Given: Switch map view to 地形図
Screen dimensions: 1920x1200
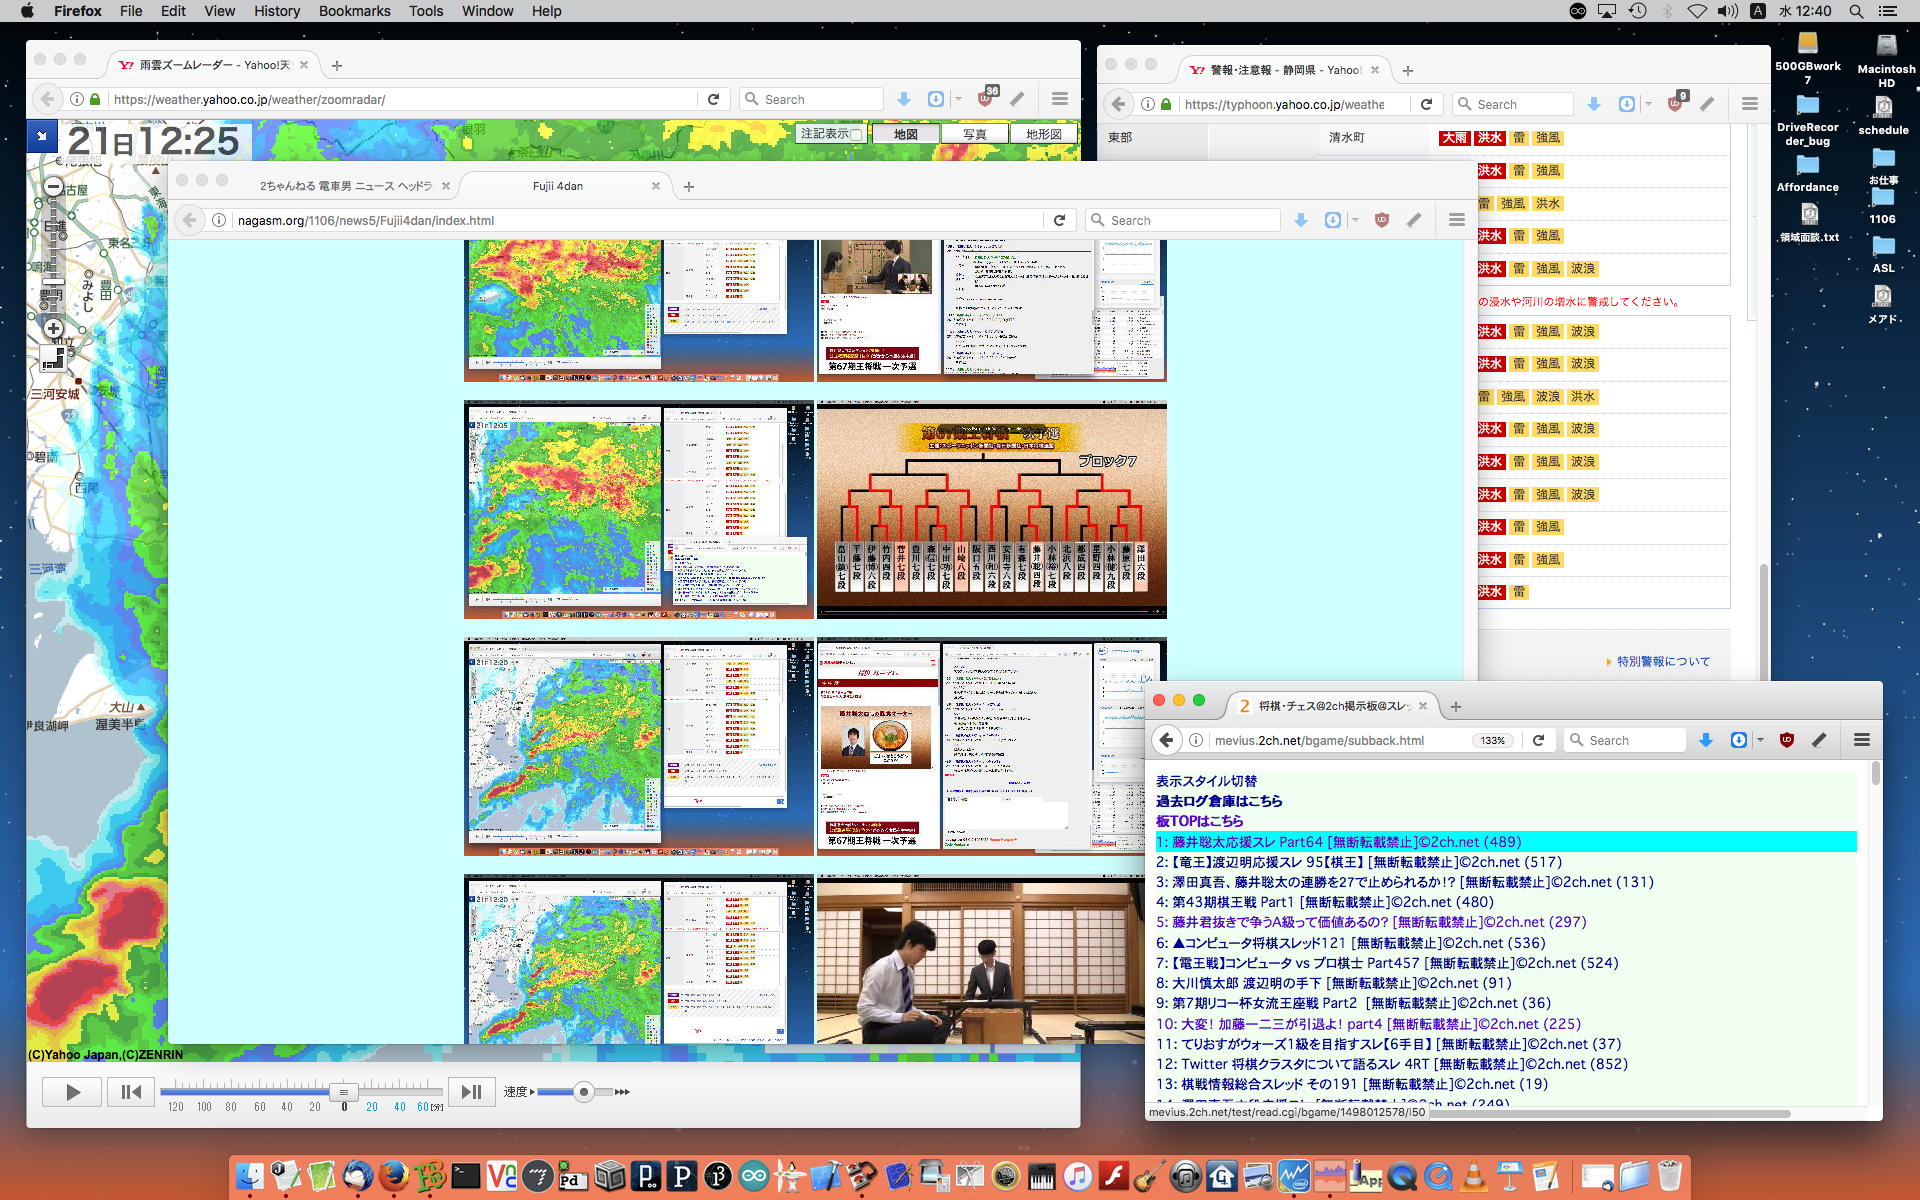Looking at the screenshot, I should (x=1043, y=134).
